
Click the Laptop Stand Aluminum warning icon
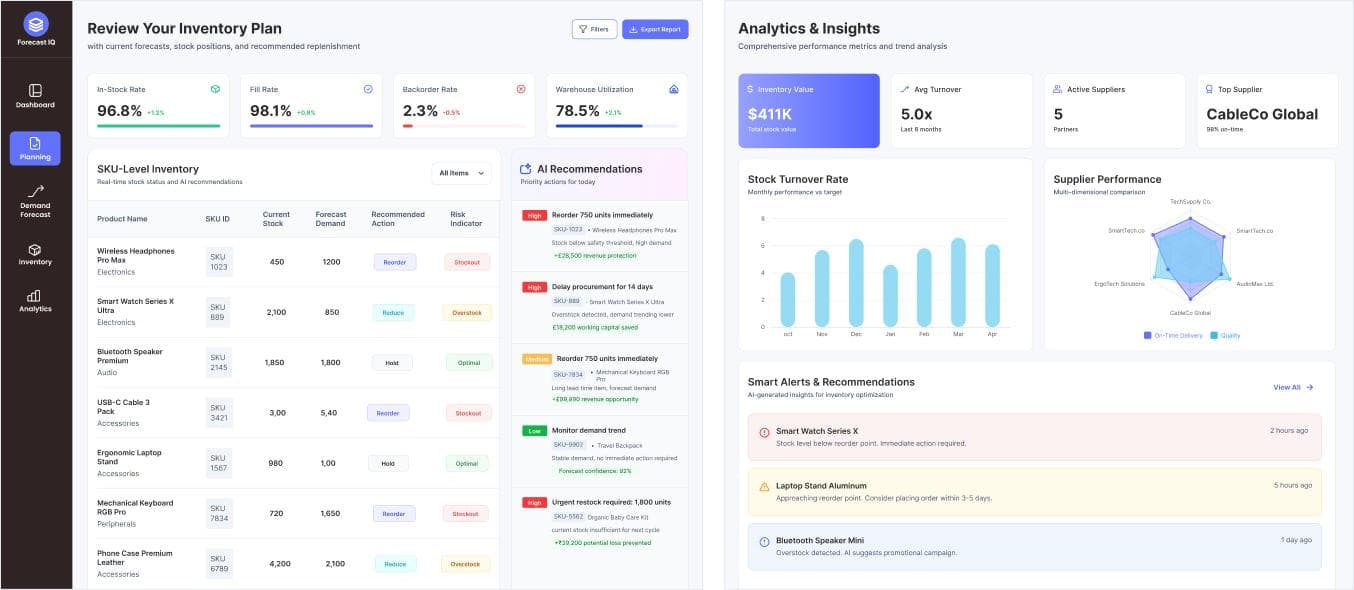(764, 487)
